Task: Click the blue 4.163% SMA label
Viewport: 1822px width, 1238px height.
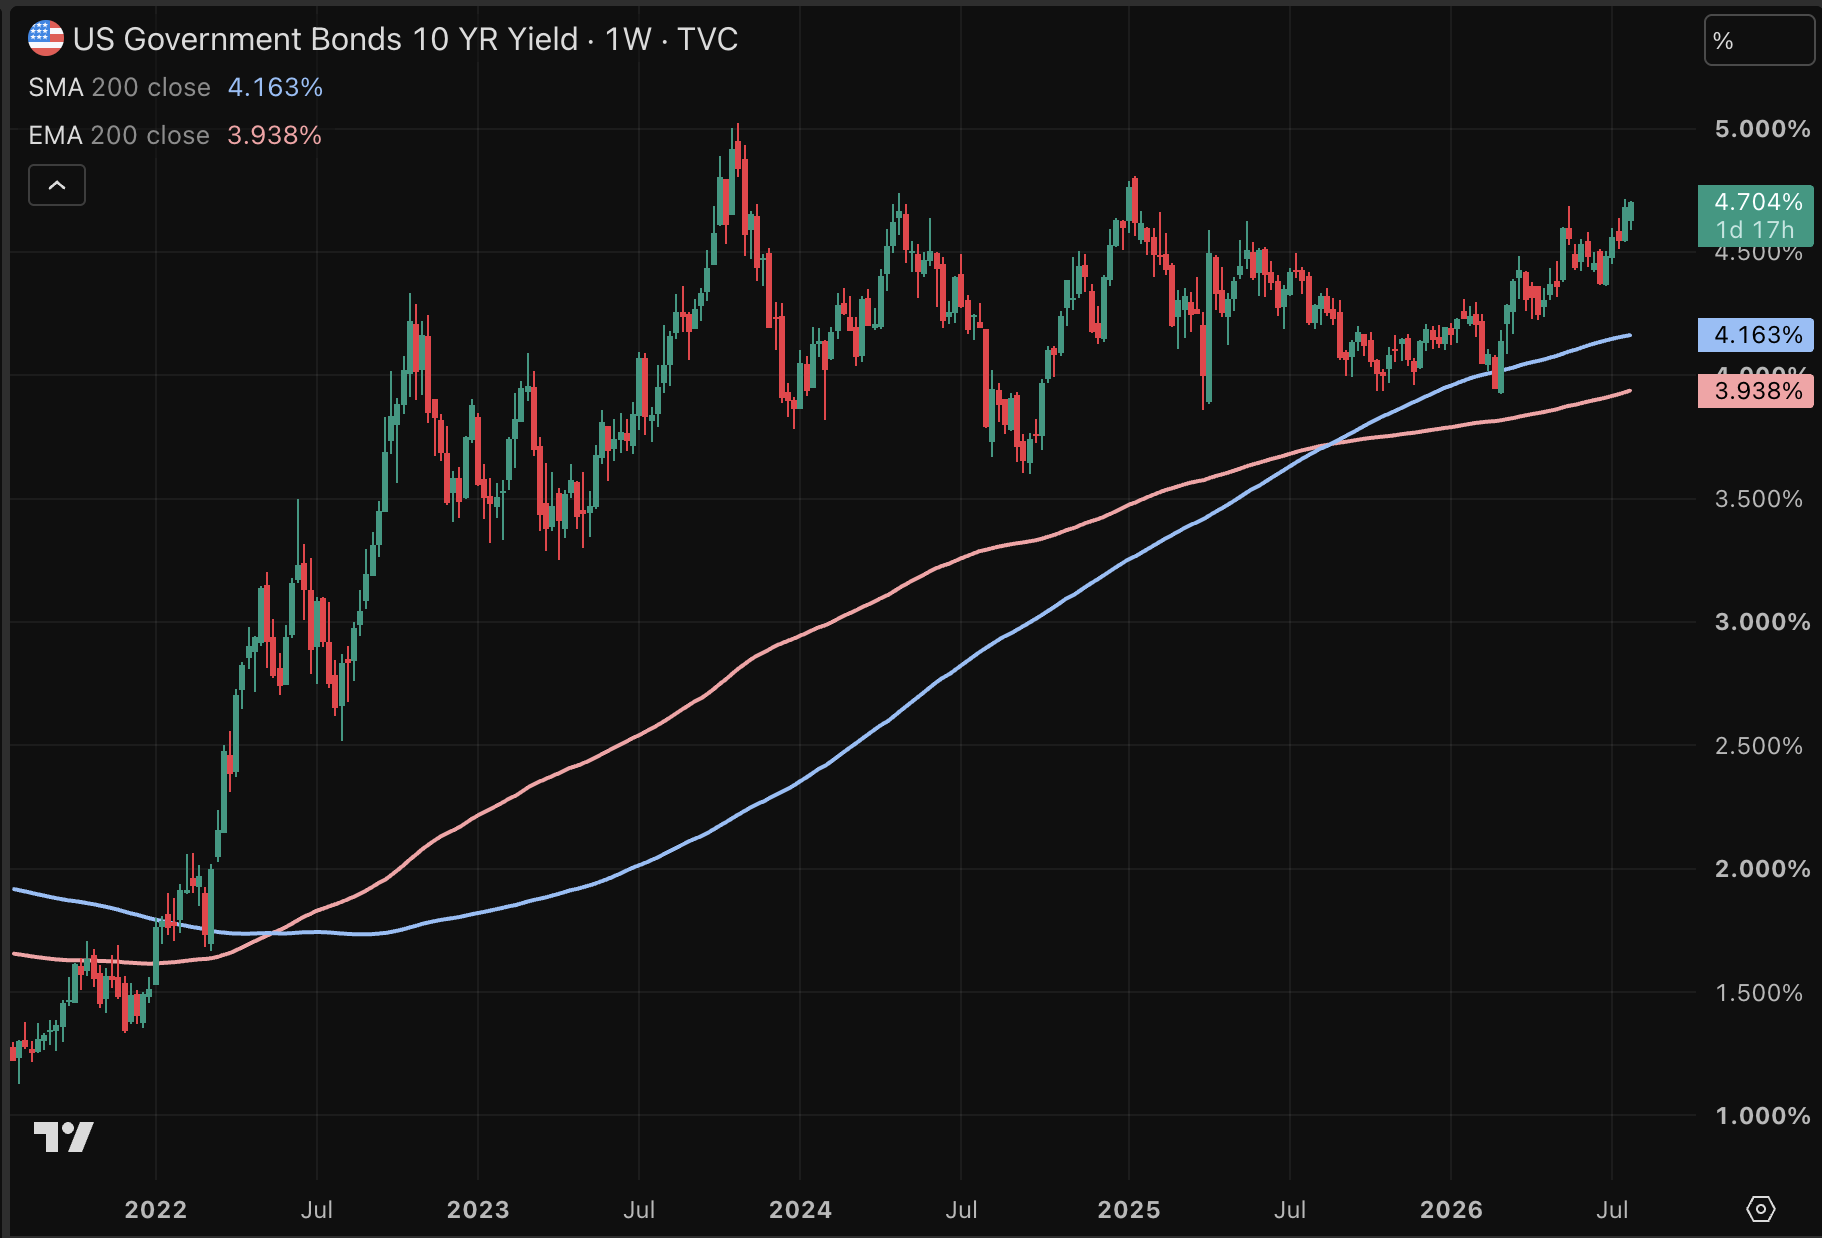Action: pyautogui.click(x=1756, y=335)
